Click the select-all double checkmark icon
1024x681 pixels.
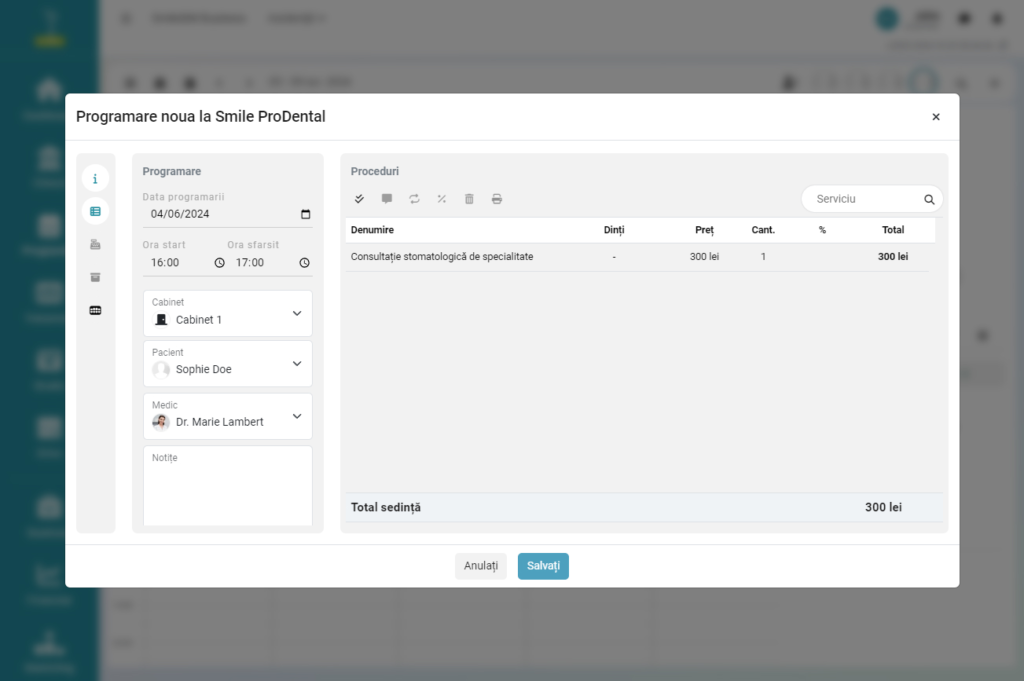359,199
